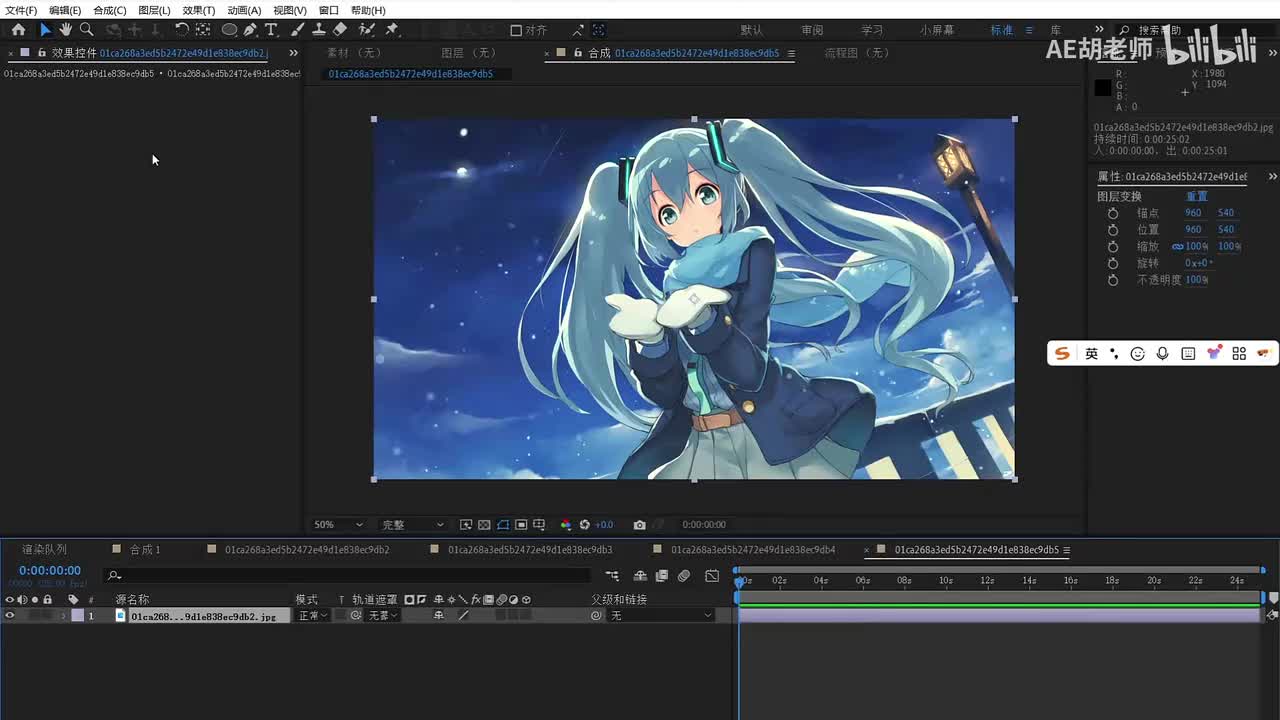
Task: Open the 文件(F) menu
Action: [21, 10]
